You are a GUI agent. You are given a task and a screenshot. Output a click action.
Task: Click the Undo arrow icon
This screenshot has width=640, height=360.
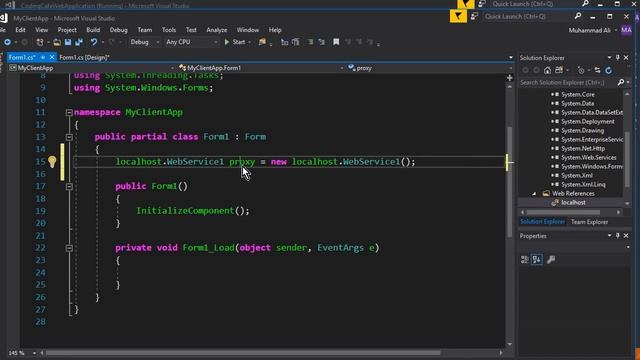coord(94,42)
